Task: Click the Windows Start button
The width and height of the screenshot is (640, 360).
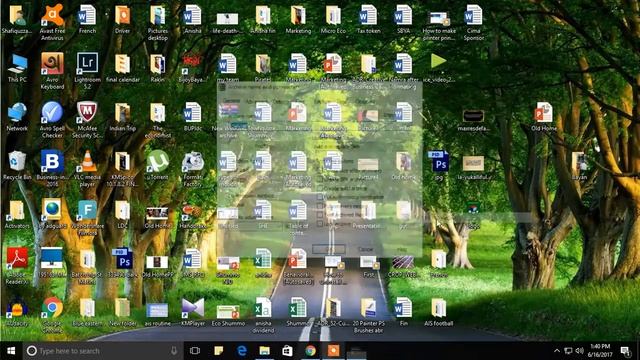Action: pyautogui.click(x=11, y=351)
